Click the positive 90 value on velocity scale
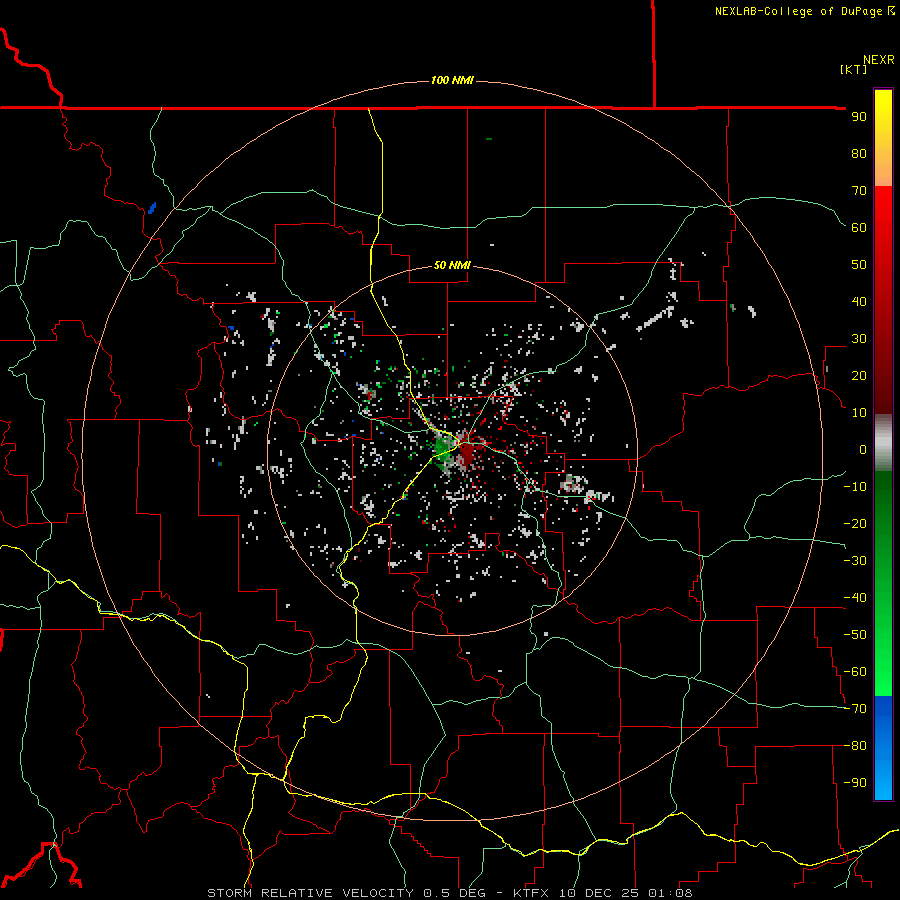Viewport: 900px width, 900px height. (859, 117)
